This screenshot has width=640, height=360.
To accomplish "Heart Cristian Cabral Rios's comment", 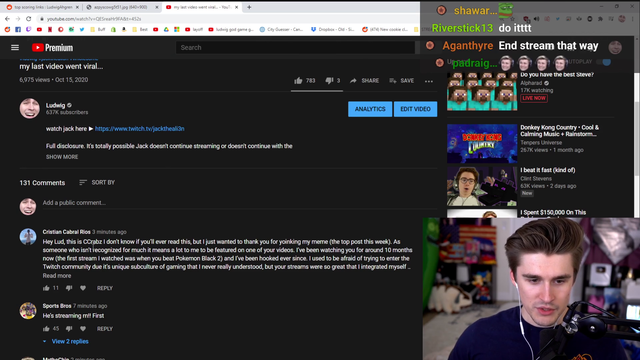I will 83,288.
